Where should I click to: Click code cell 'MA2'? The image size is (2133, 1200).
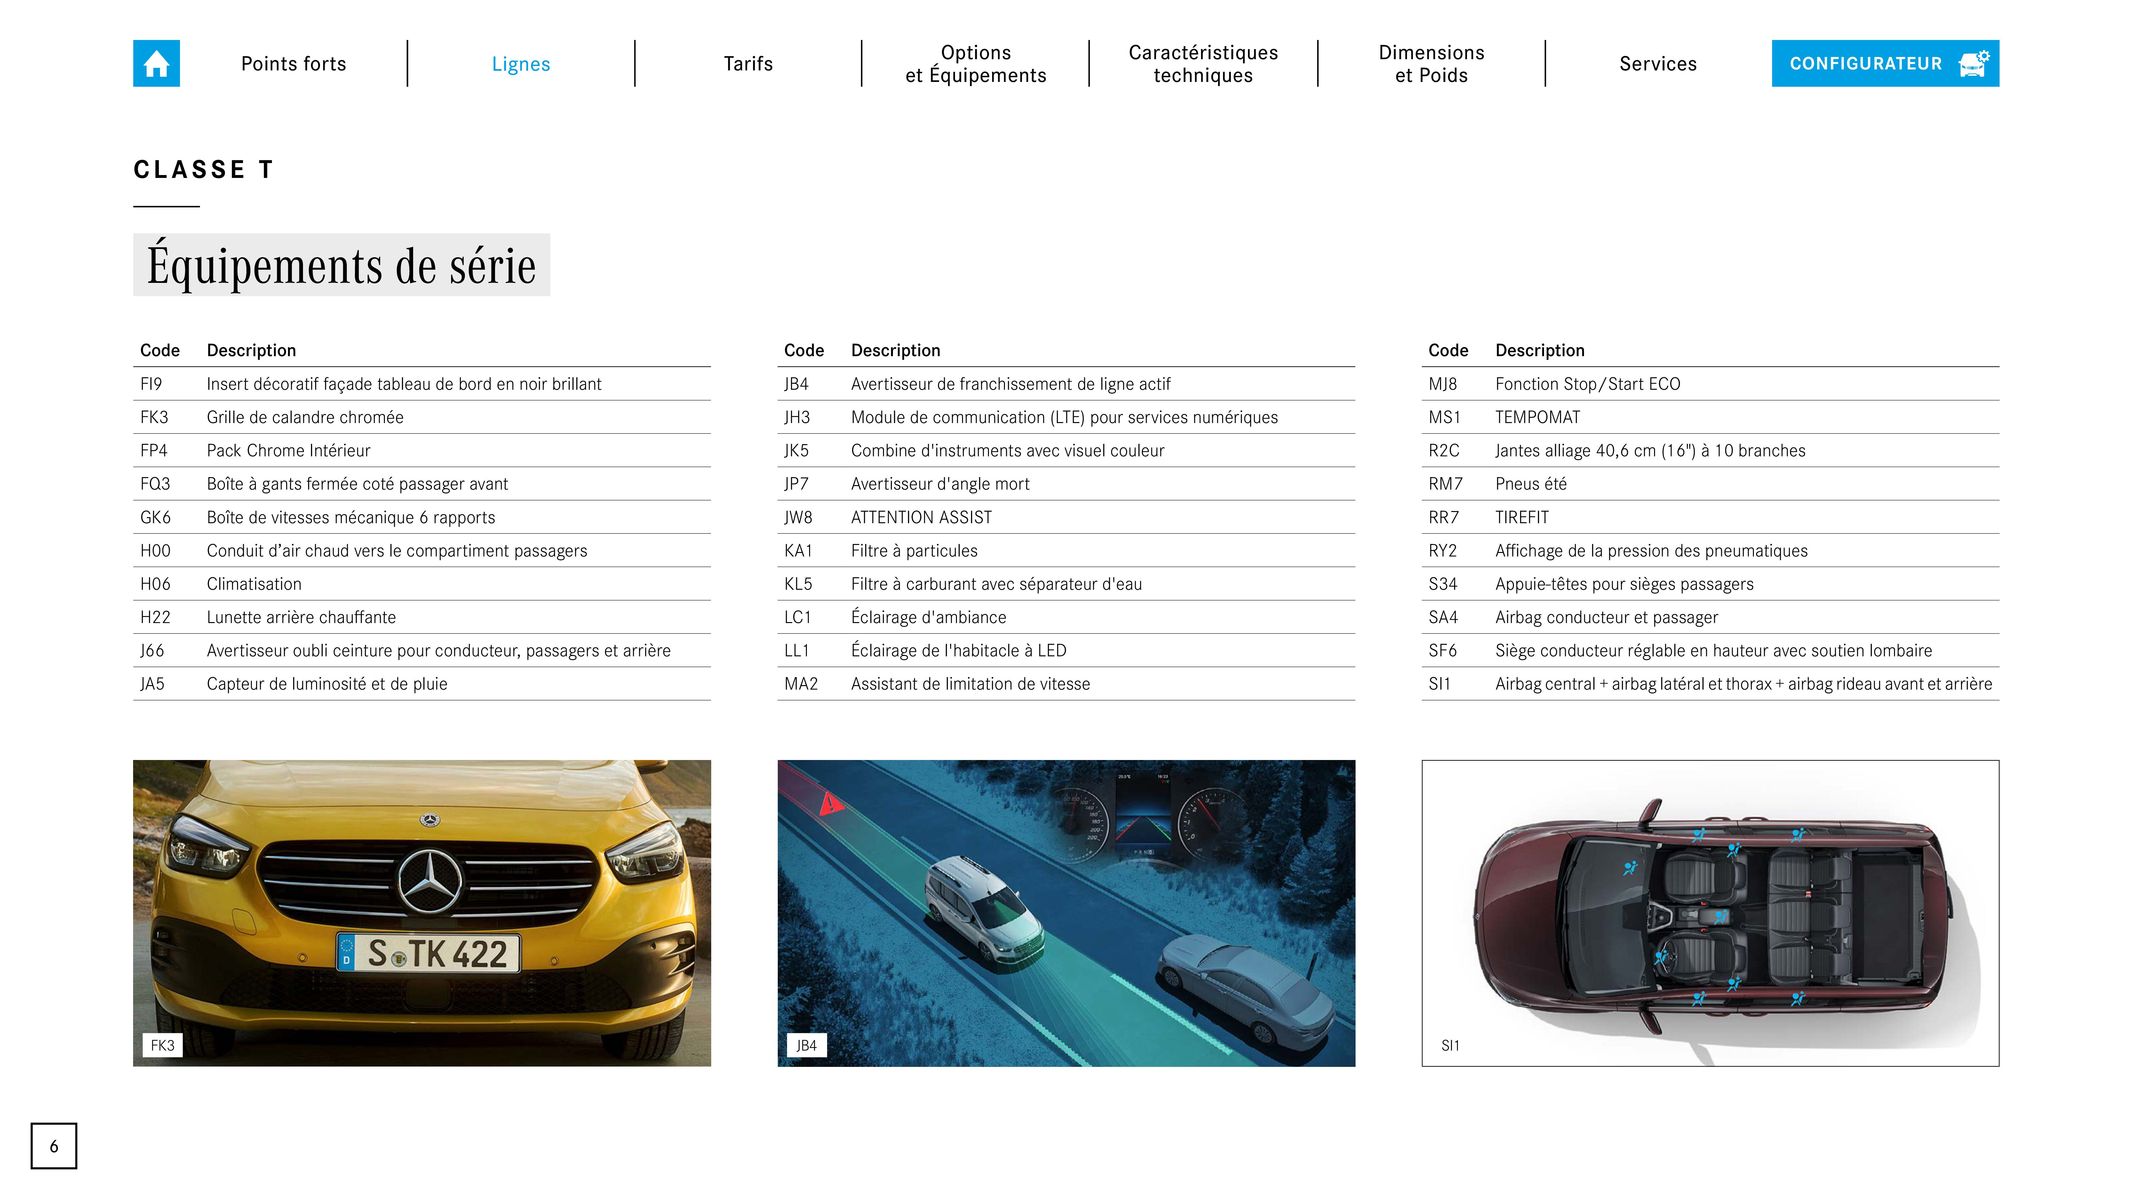[x=801, y=684]
